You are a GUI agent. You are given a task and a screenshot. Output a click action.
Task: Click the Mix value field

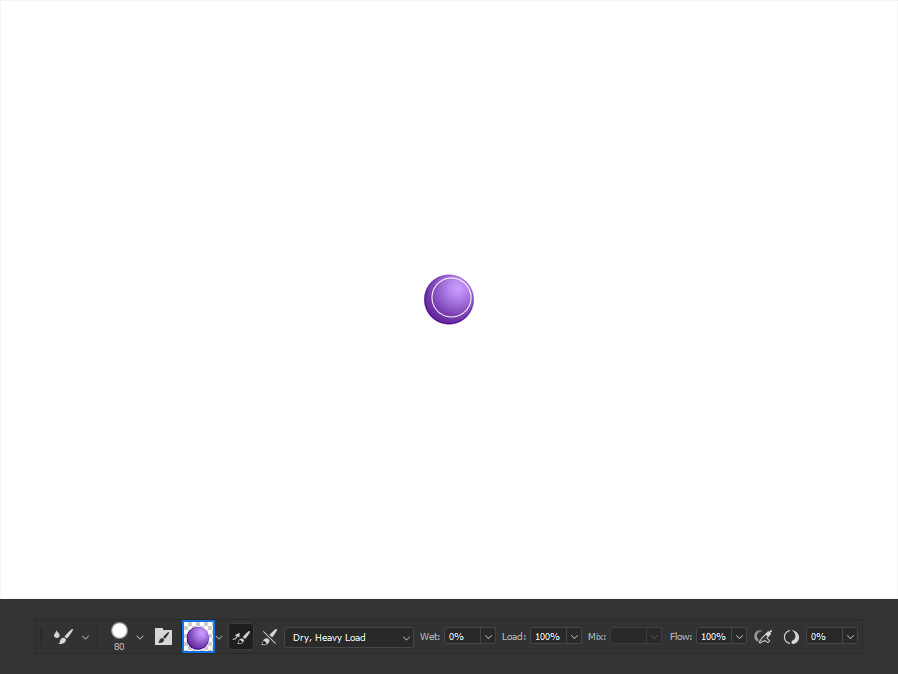[628, 636]
